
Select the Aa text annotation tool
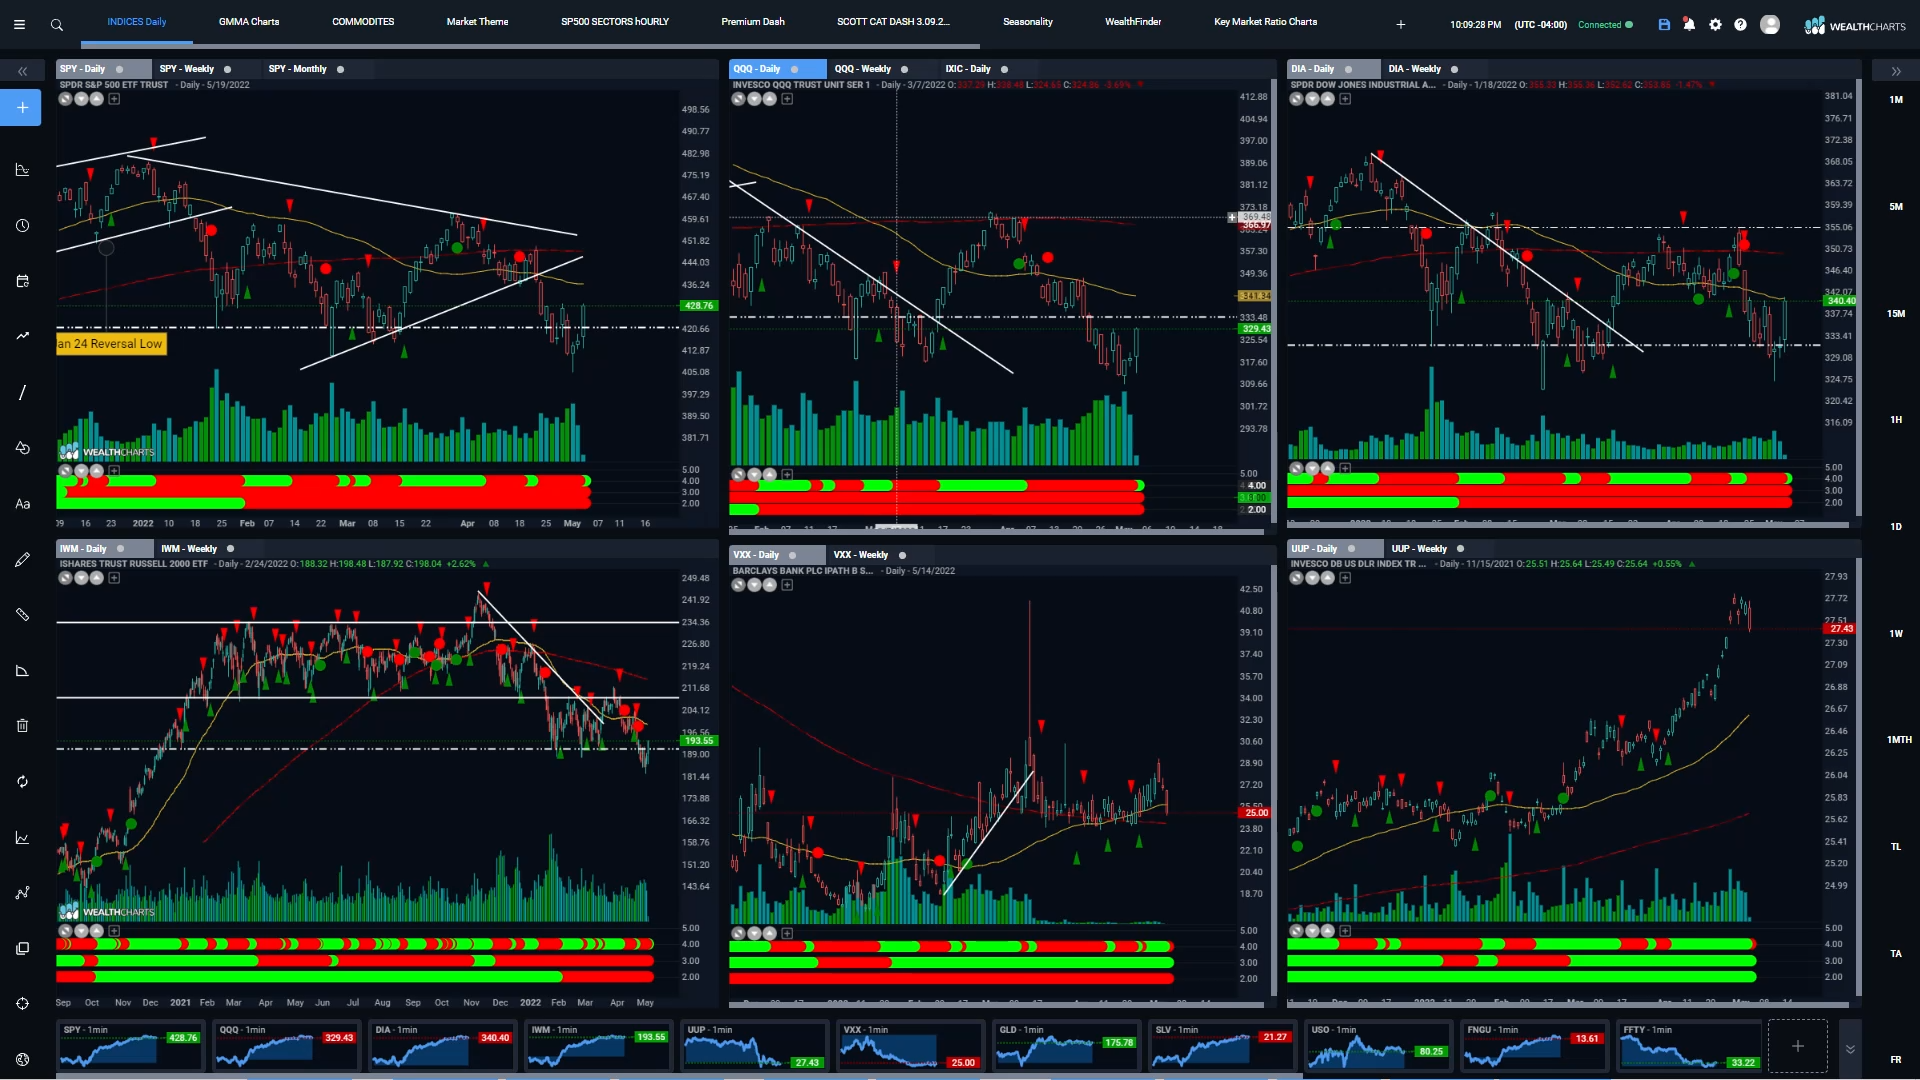pyautogui.click(x=22, y=504)
